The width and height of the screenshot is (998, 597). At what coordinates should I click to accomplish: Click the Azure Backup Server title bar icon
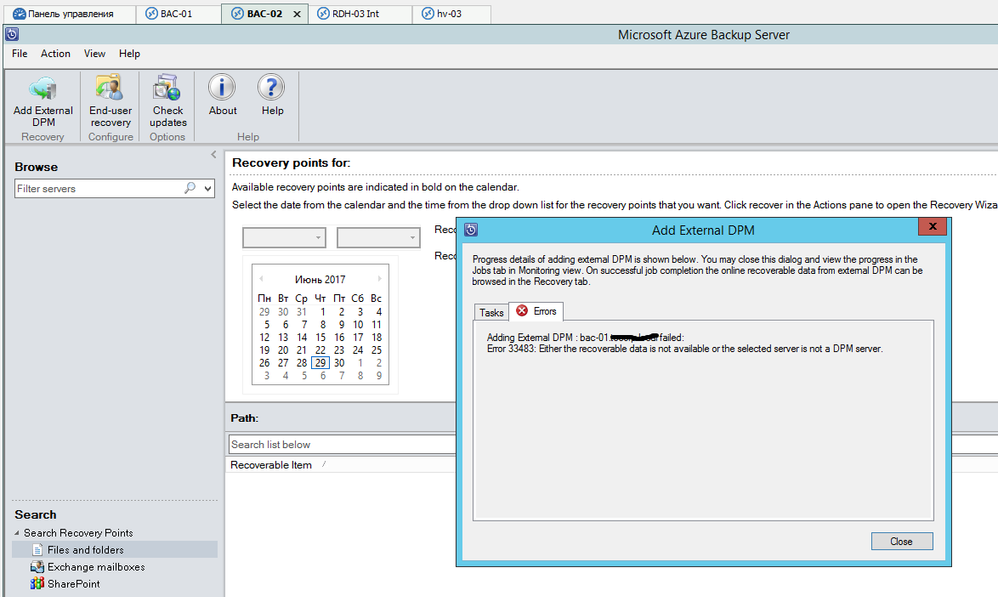tap(12, 34)
